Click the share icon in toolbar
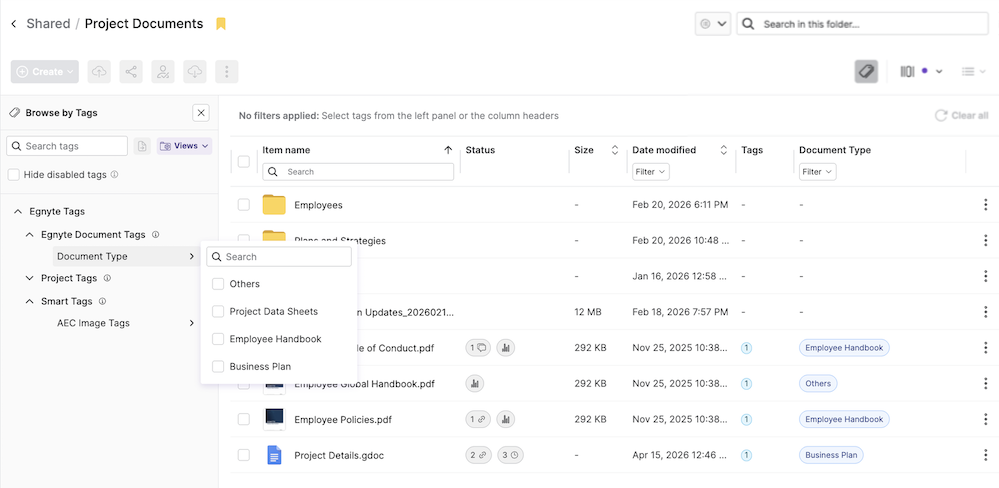Image resolution: width=999 pixels, height=488 pixels. coord(130,72)
